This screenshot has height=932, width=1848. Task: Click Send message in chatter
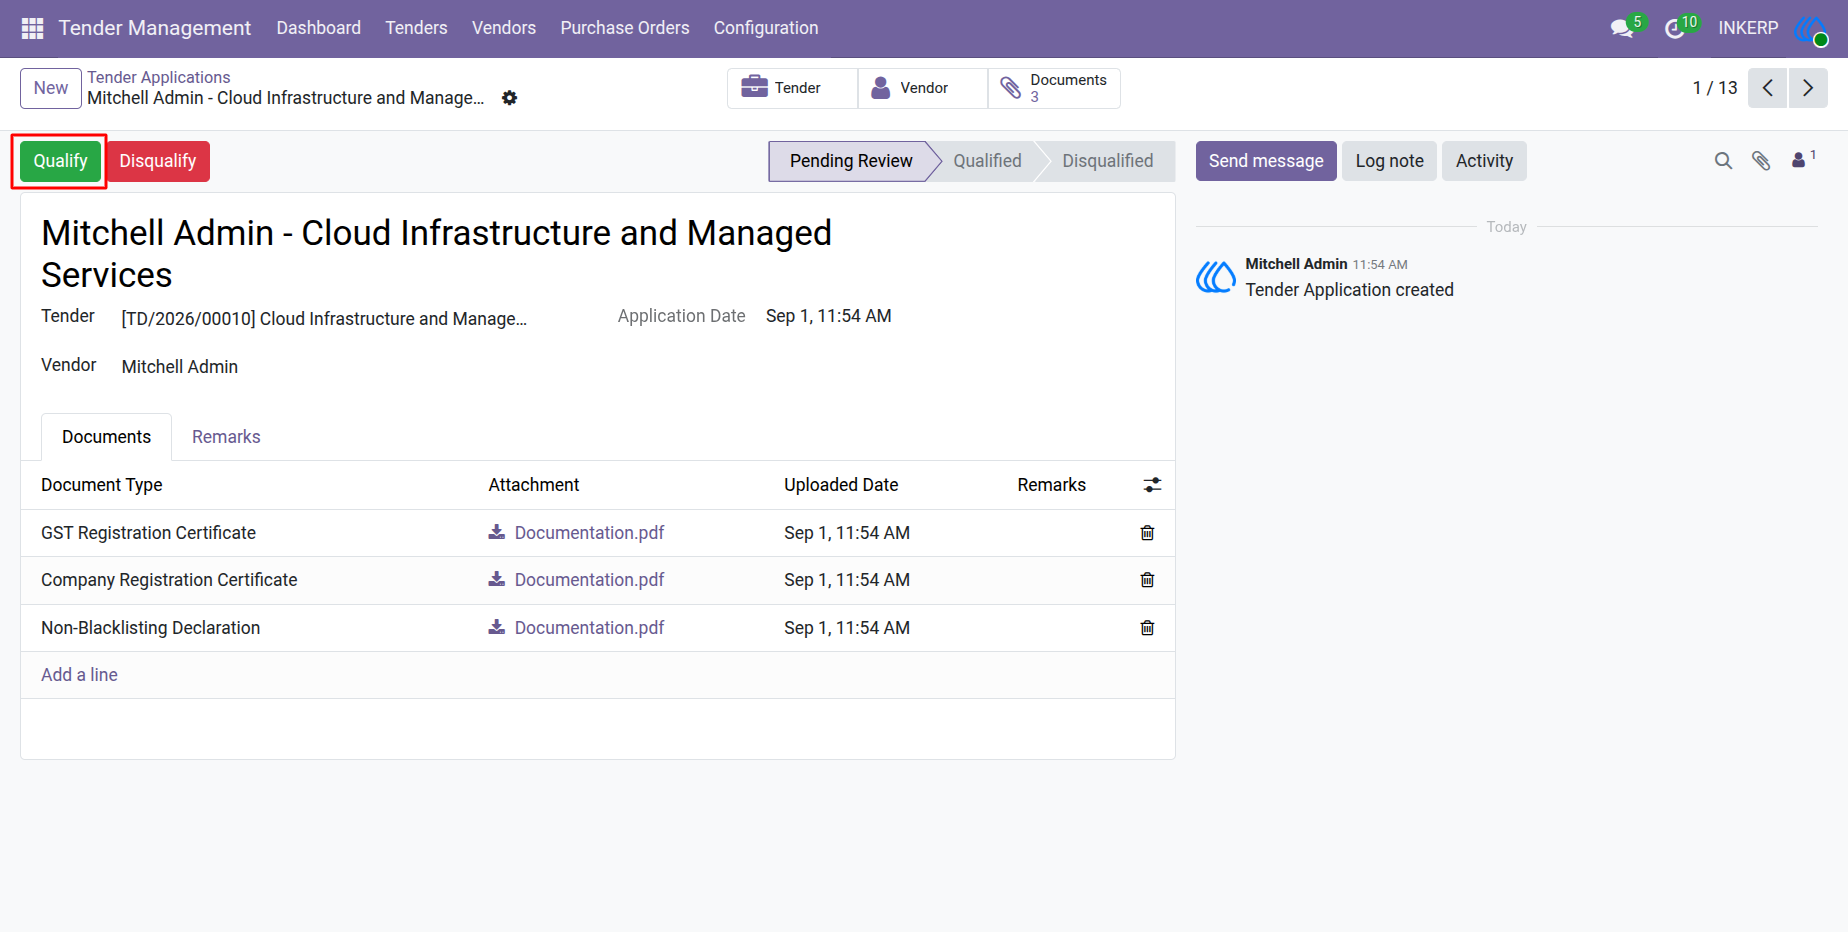[x=1266, y=161]
